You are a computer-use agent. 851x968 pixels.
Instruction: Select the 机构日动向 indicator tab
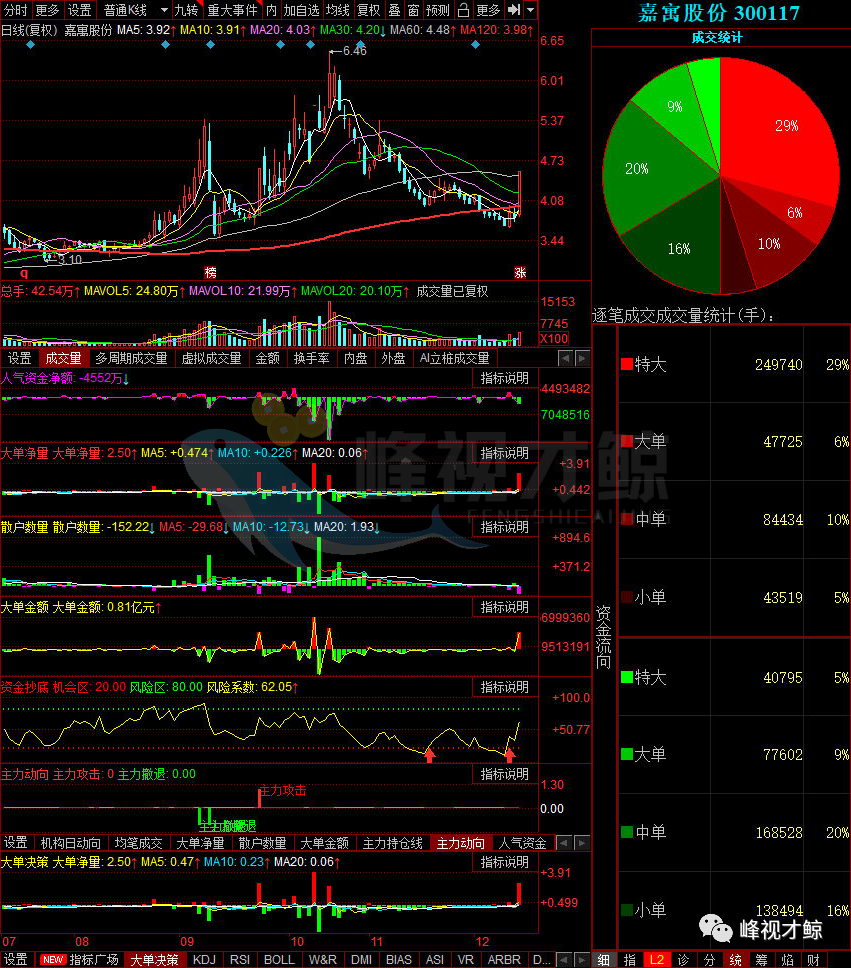[x=70, y=843]
